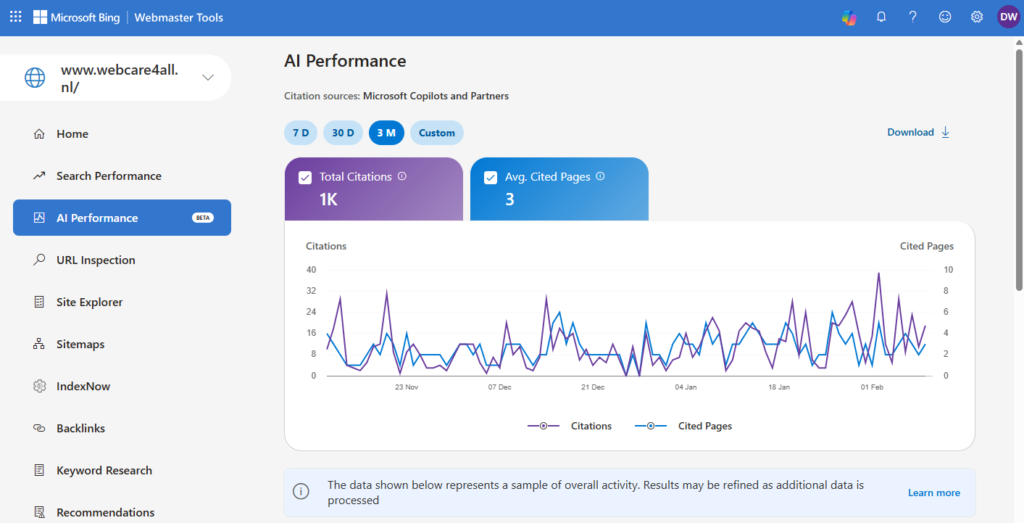Viewport: 1024px width, 523px height.
Task: Choose the Custom date range
Action: 437,133
